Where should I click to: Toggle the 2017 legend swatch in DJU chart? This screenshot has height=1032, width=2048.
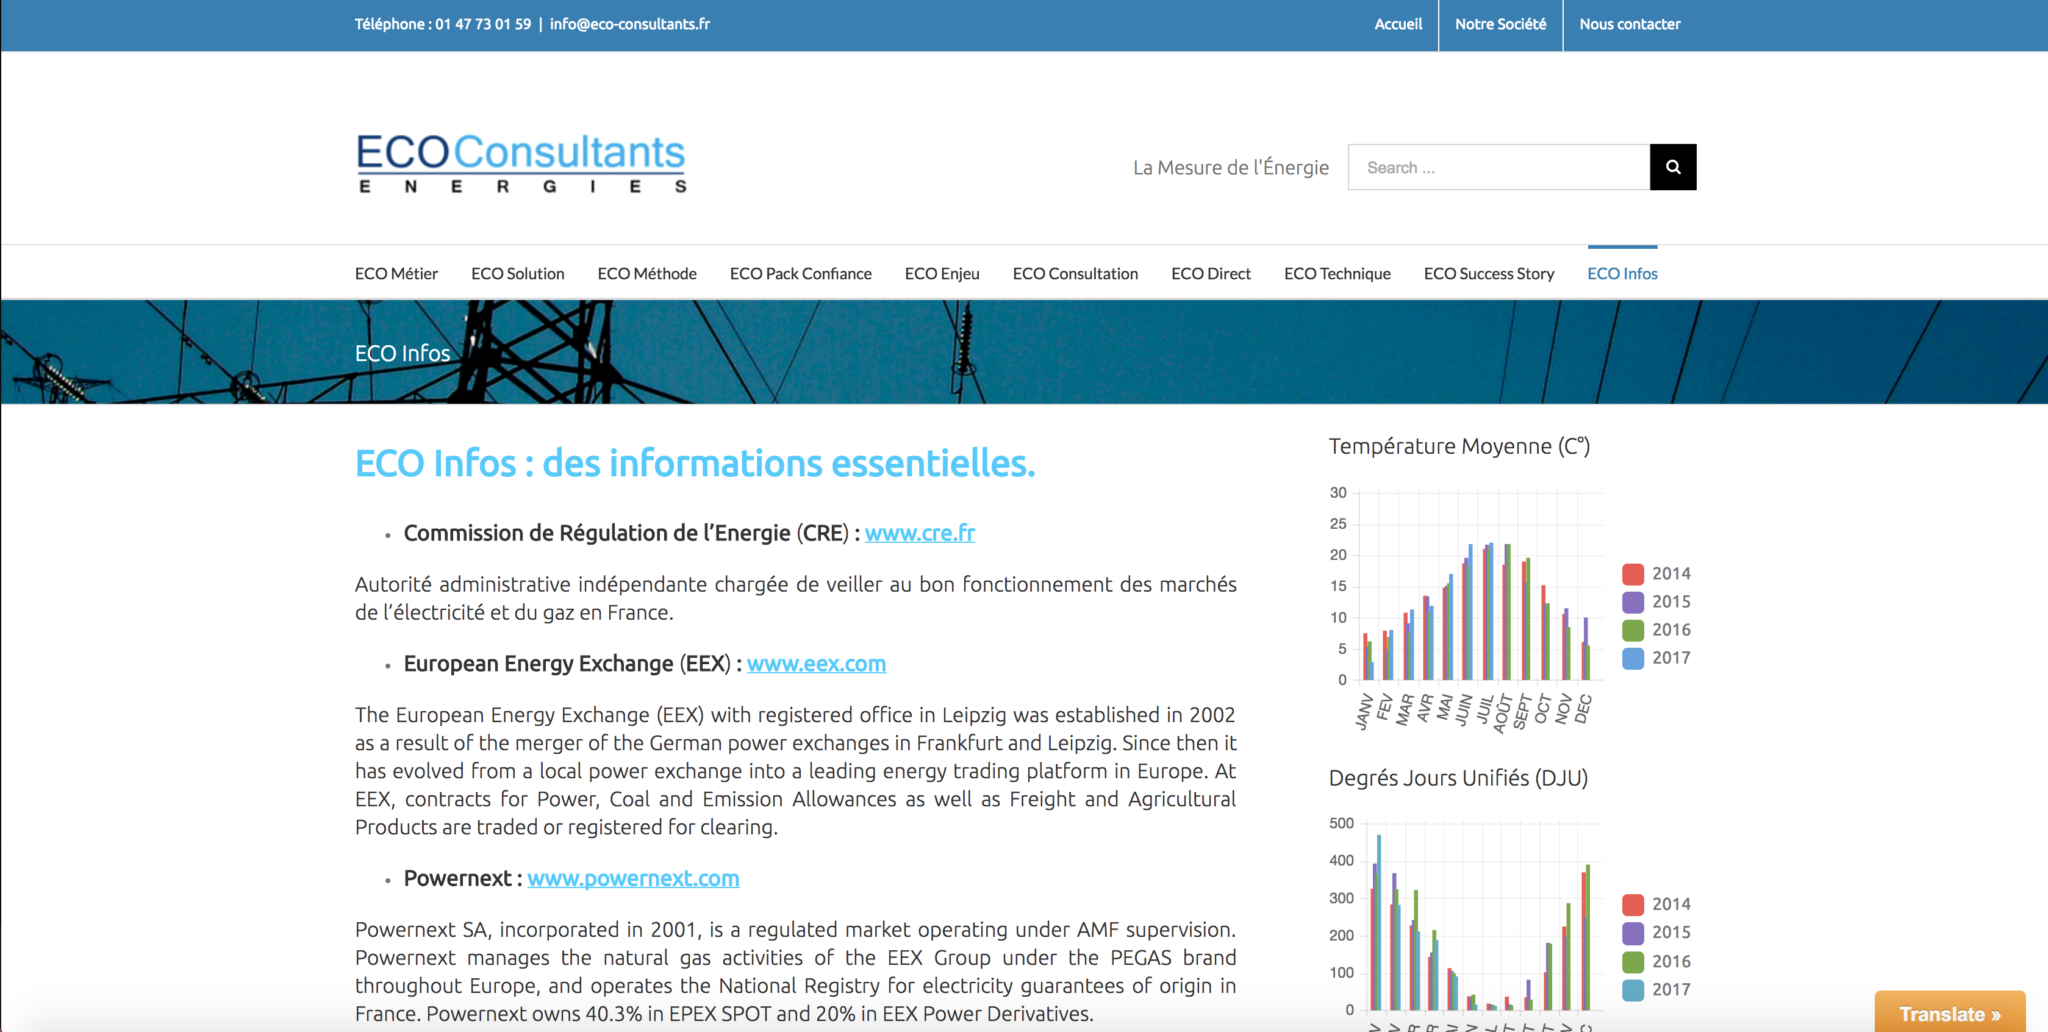[1633, 990]
